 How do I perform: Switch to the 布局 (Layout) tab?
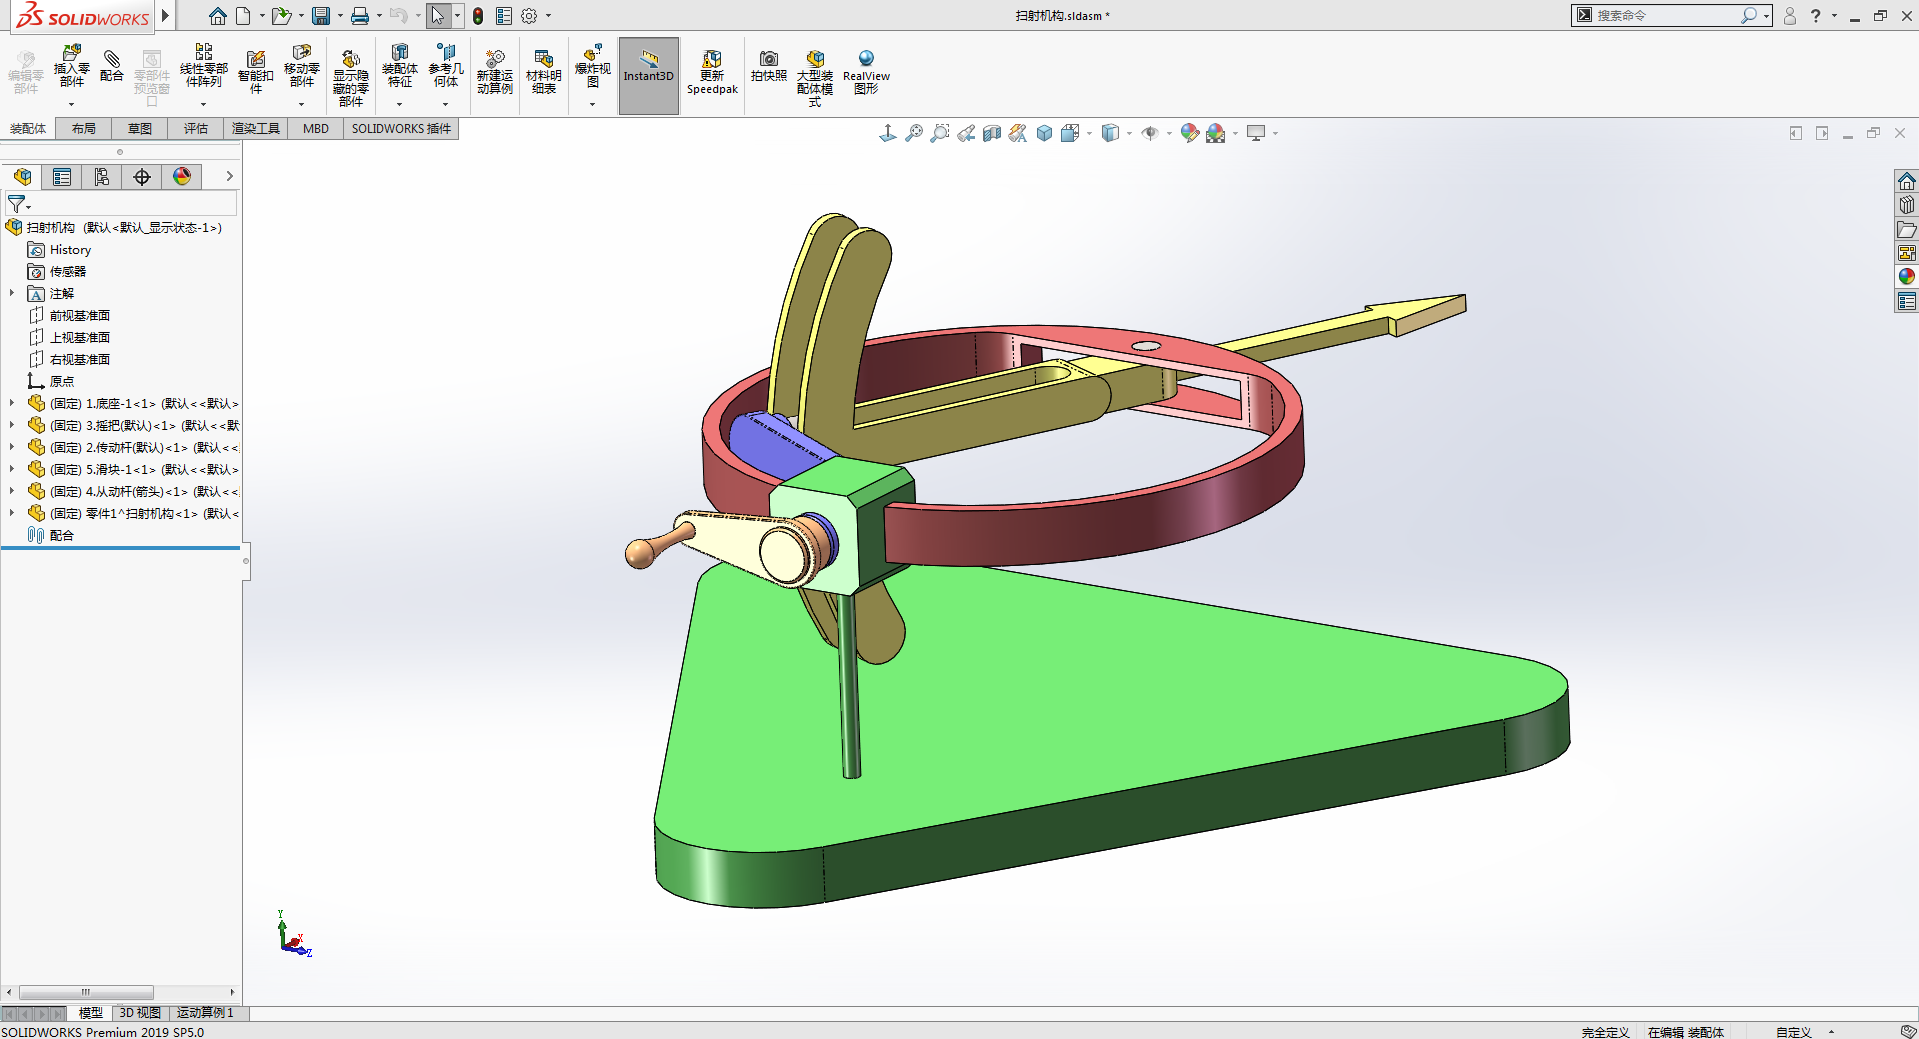pos(84,128)
